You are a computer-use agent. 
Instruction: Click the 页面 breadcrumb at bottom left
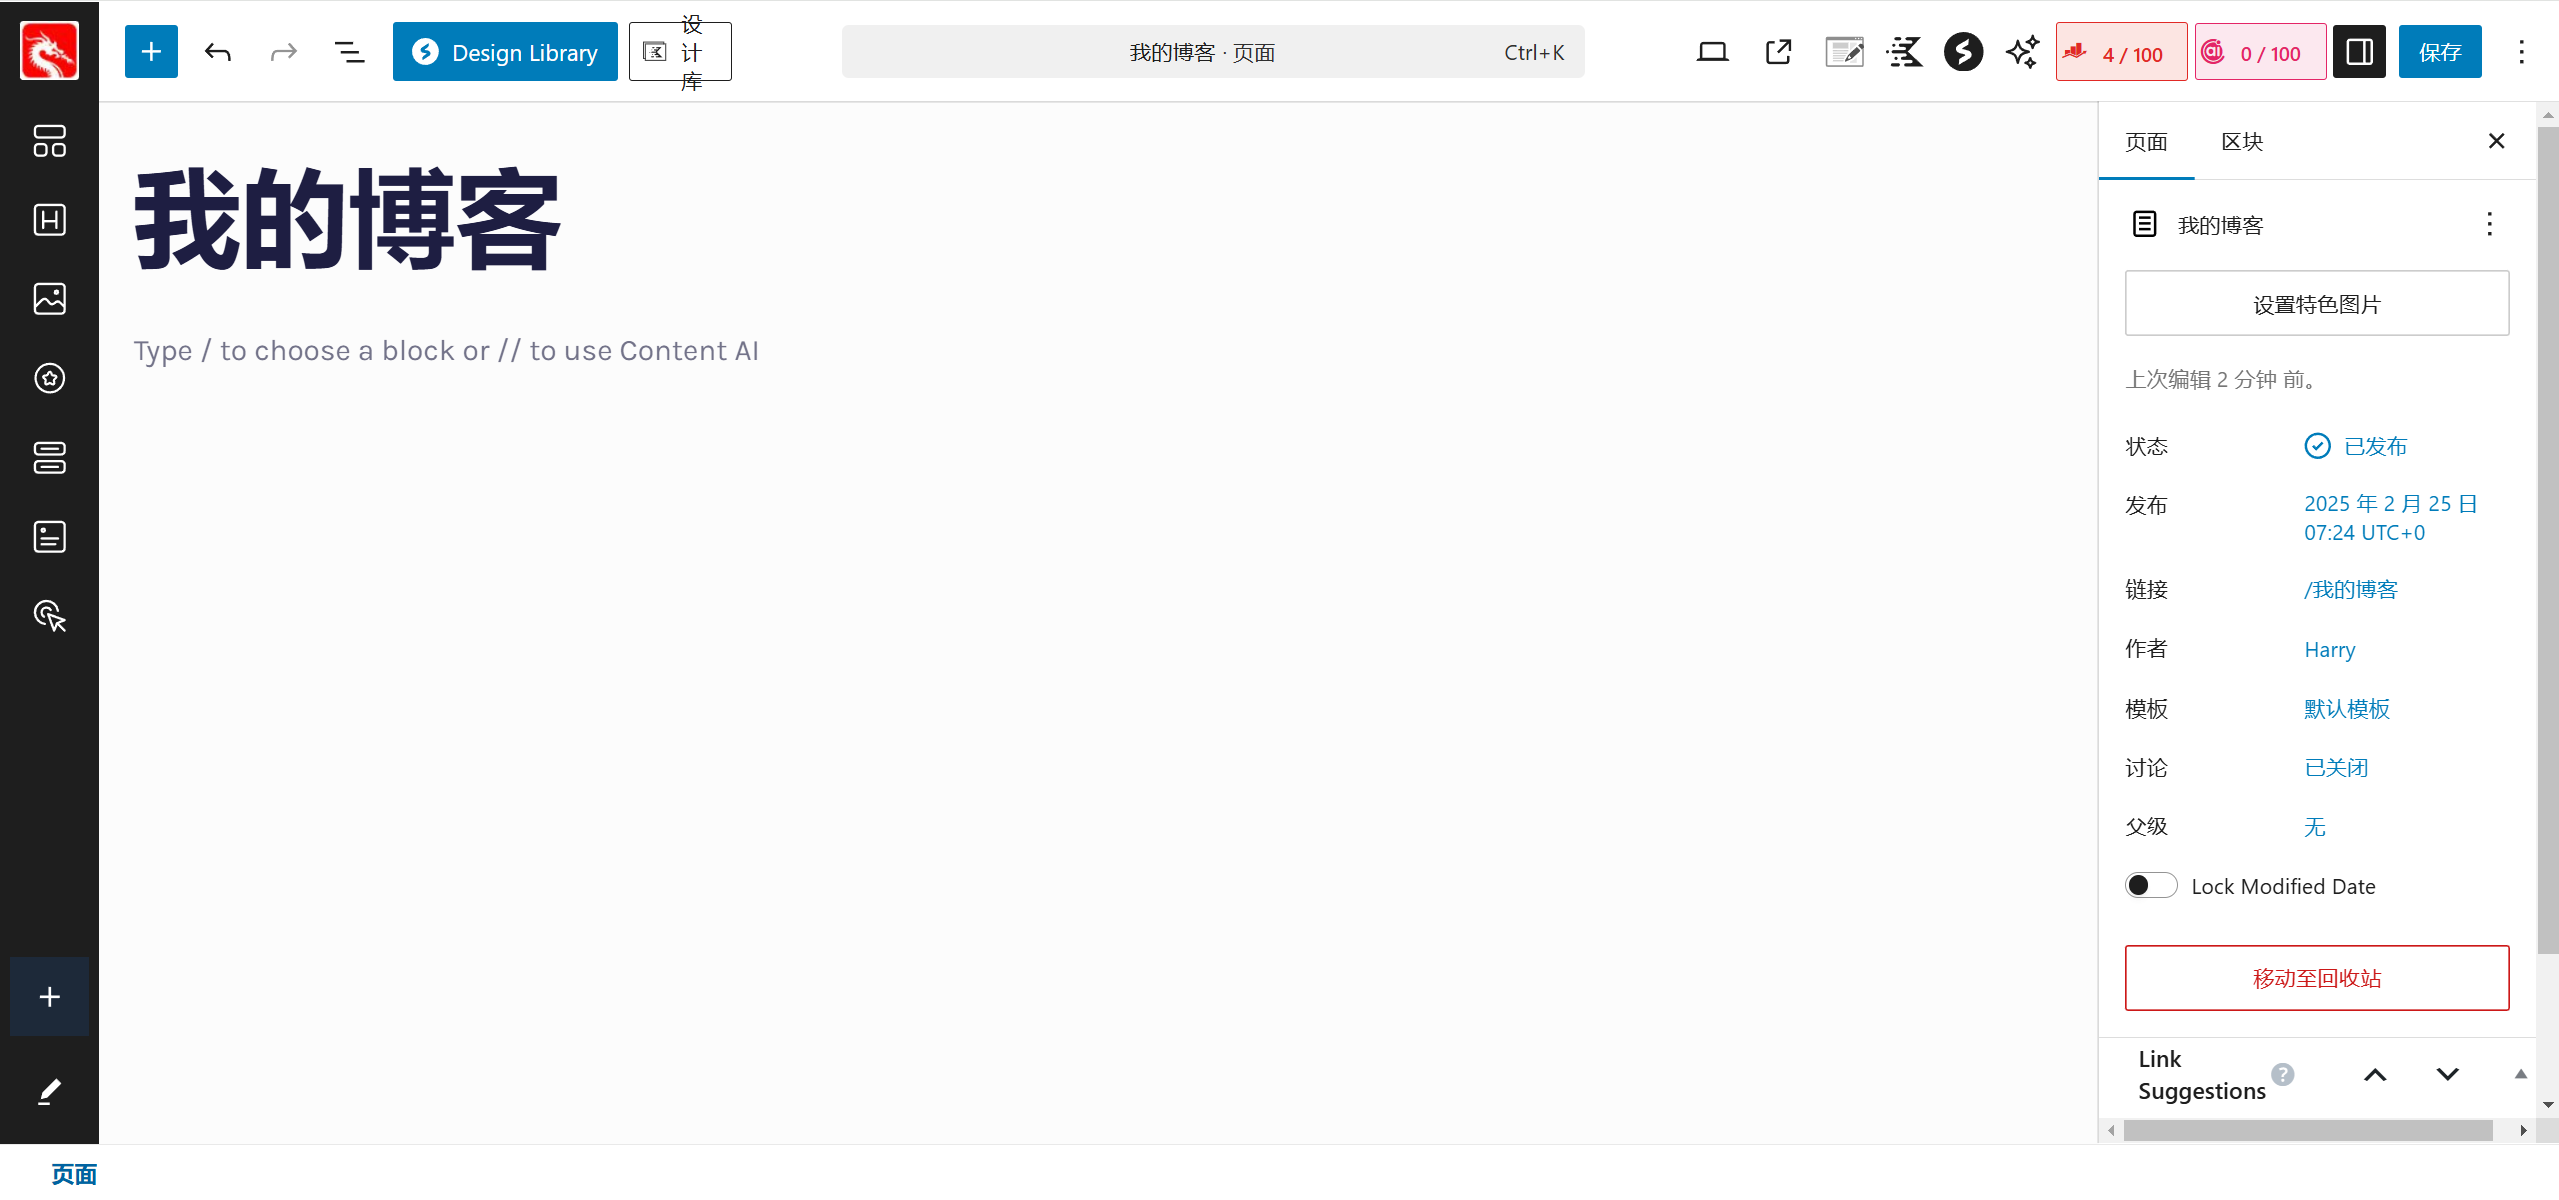pyautogui.click(x=74, y=1173)
